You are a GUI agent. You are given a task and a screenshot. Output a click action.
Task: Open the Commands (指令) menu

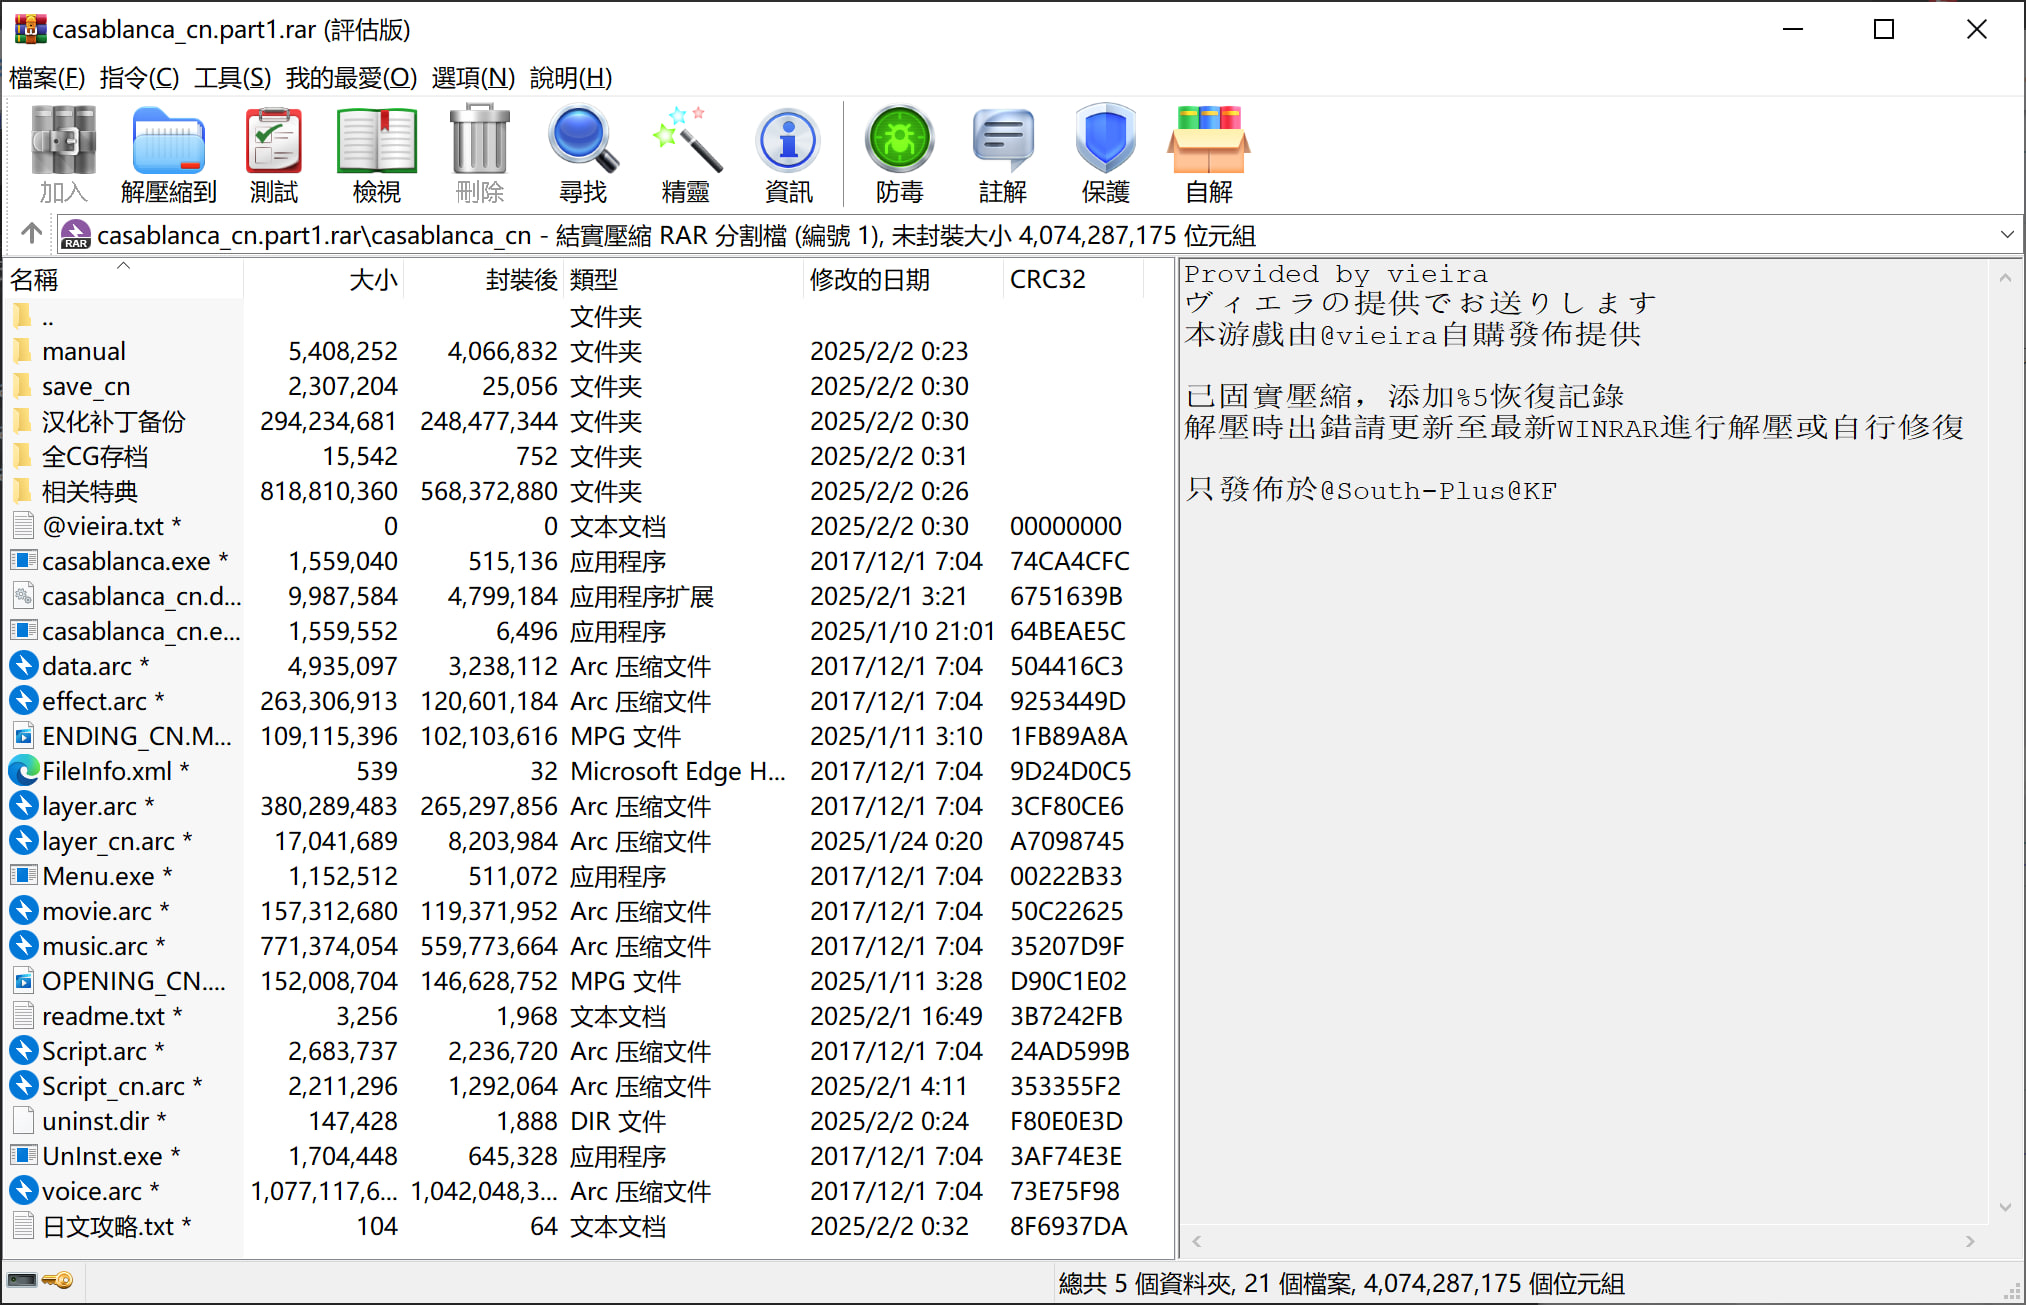coord(139,77)
